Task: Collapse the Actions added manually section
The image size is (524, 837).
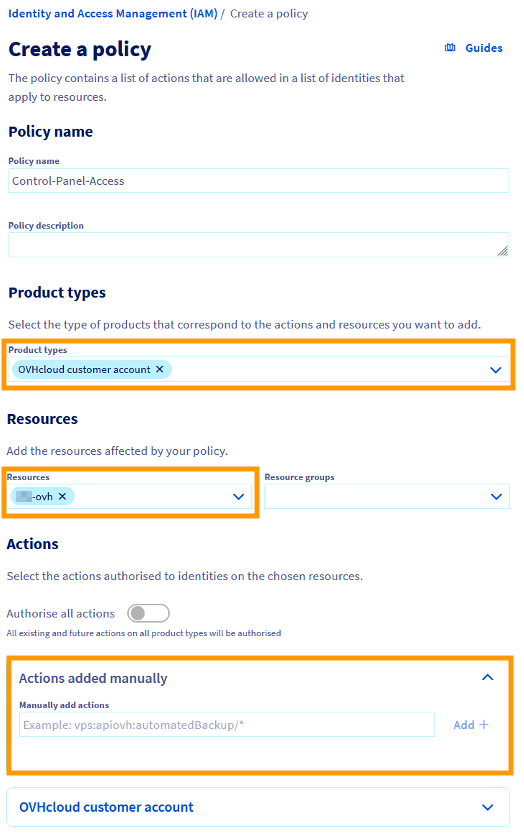Action: (x=488, y=677)
